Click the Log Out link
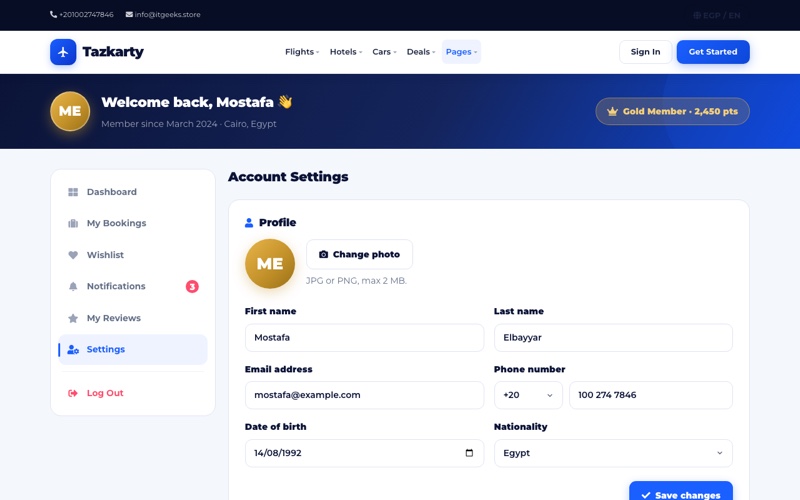The width and height of the screenshot is (800, 500). [x=133, y=393]
